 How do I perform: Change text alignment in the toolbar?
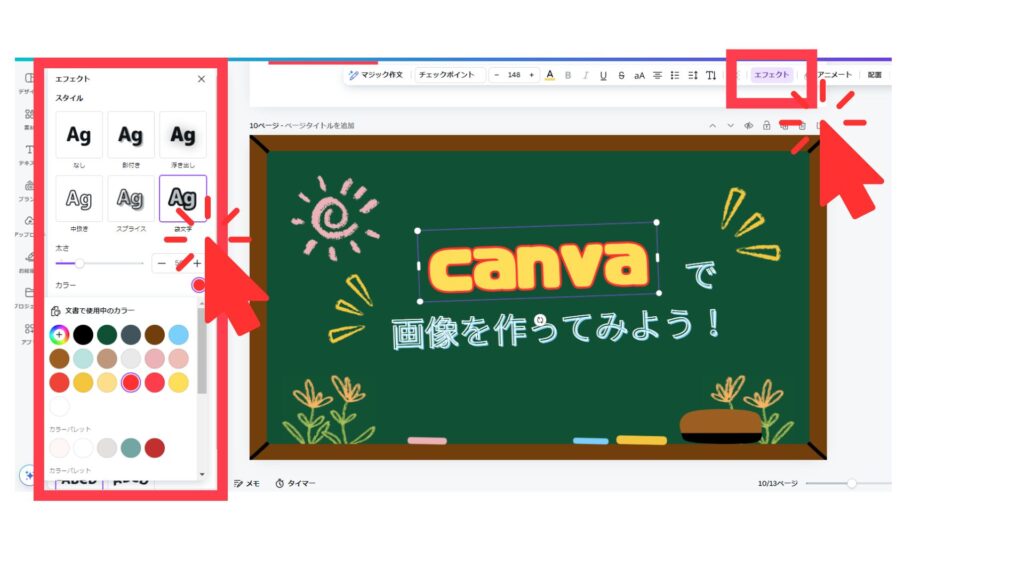coord(658,75)
